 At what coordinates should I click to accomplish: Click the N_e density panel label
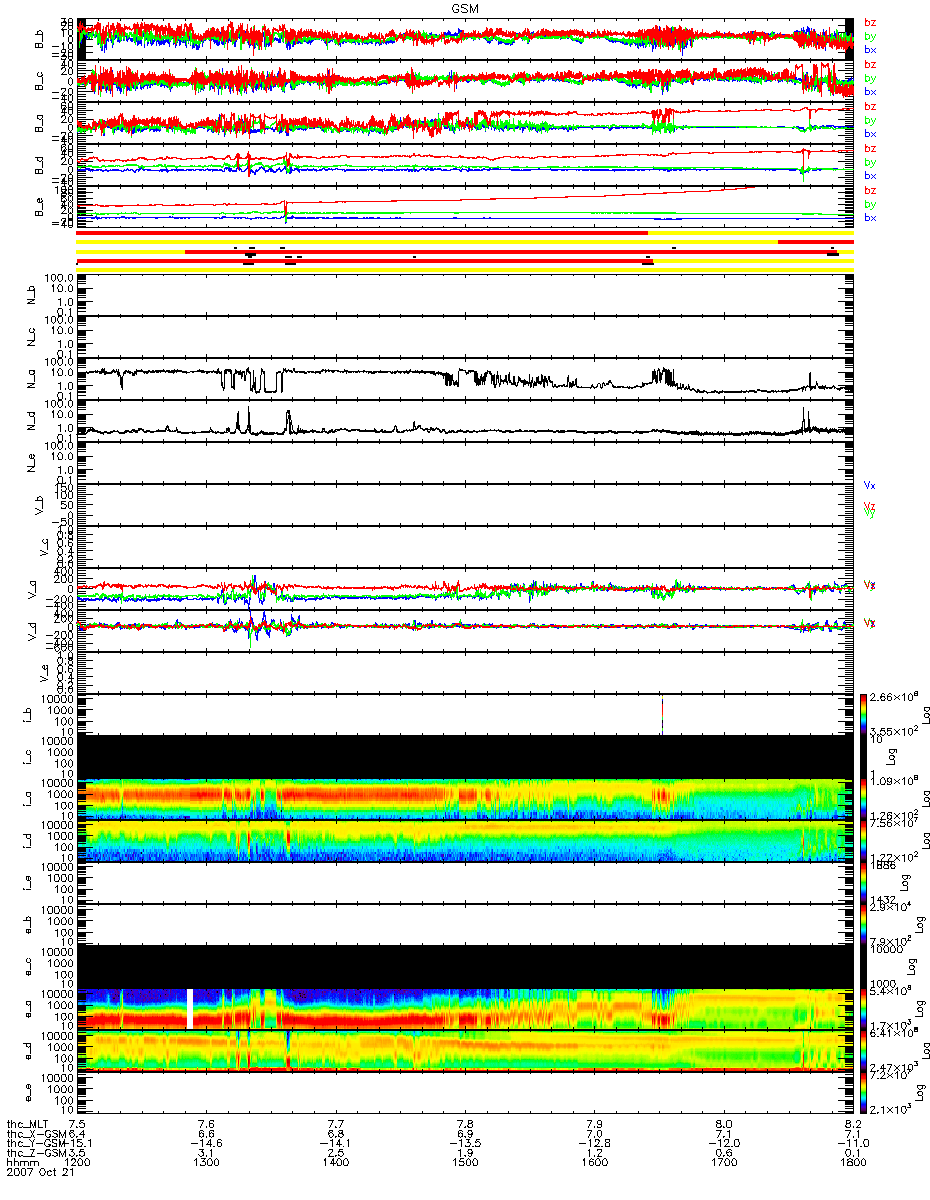(30, 463)
